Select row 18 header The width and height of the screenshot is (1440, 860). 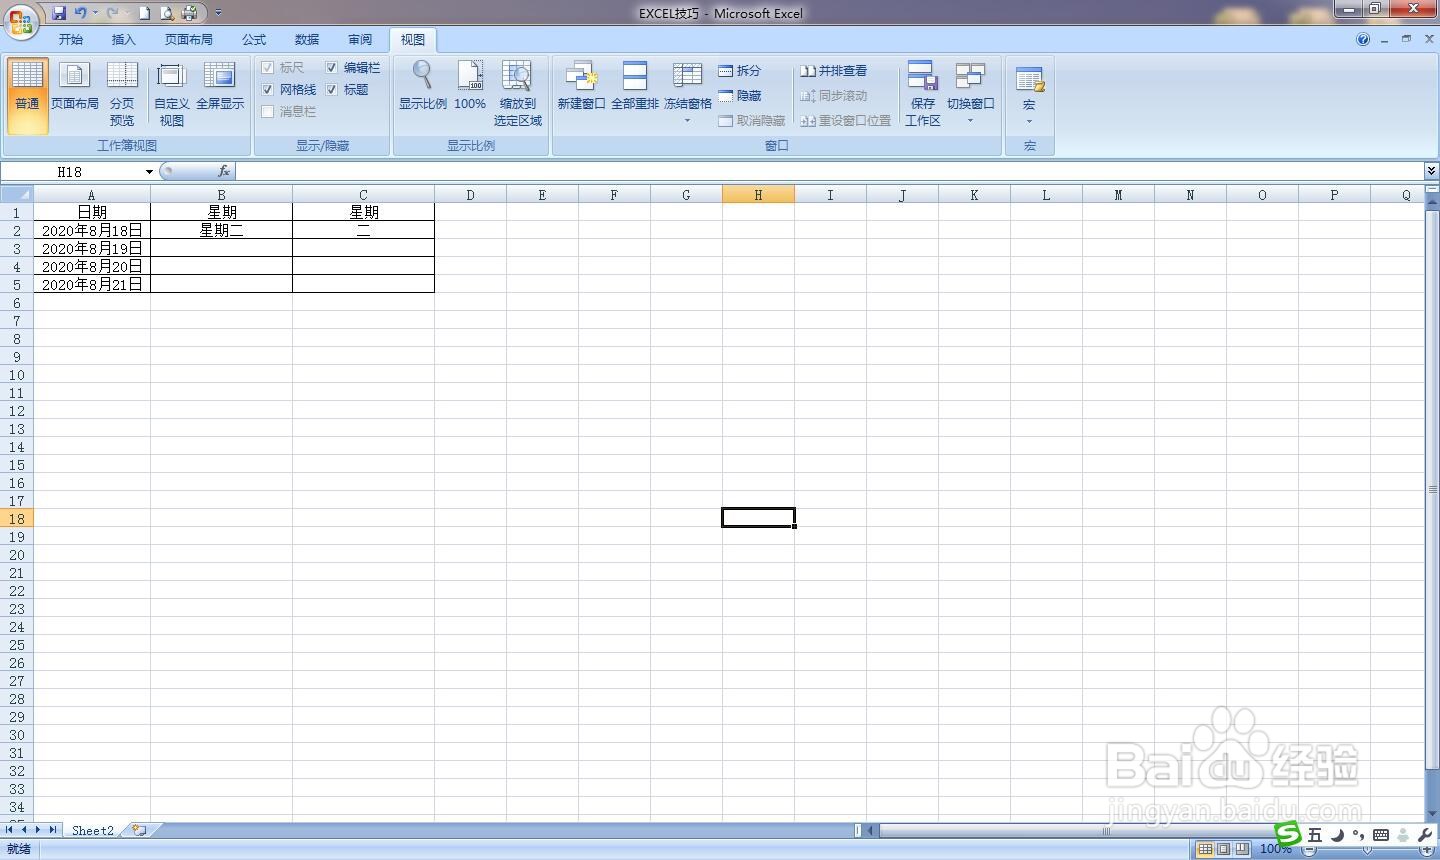[16, 518]
